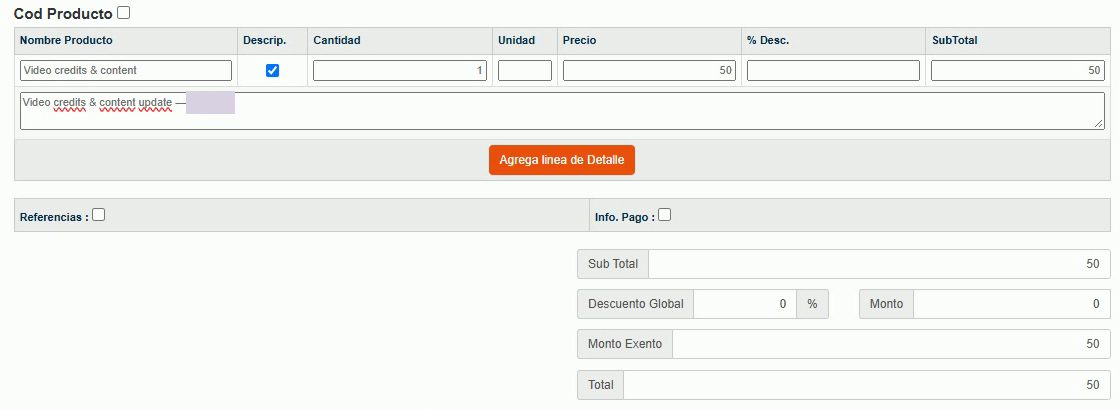Screen dimensions: 1120x410
Task: Click the Monto label
Action: (886, 304)
